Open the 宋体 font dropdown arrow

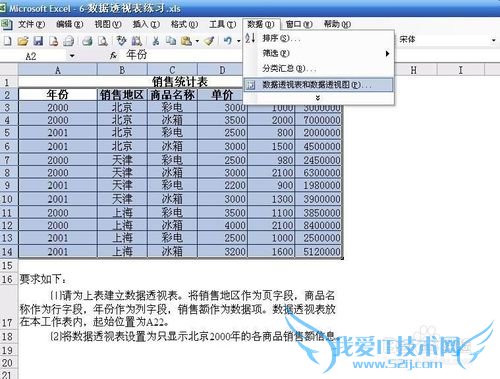point(494,40)
